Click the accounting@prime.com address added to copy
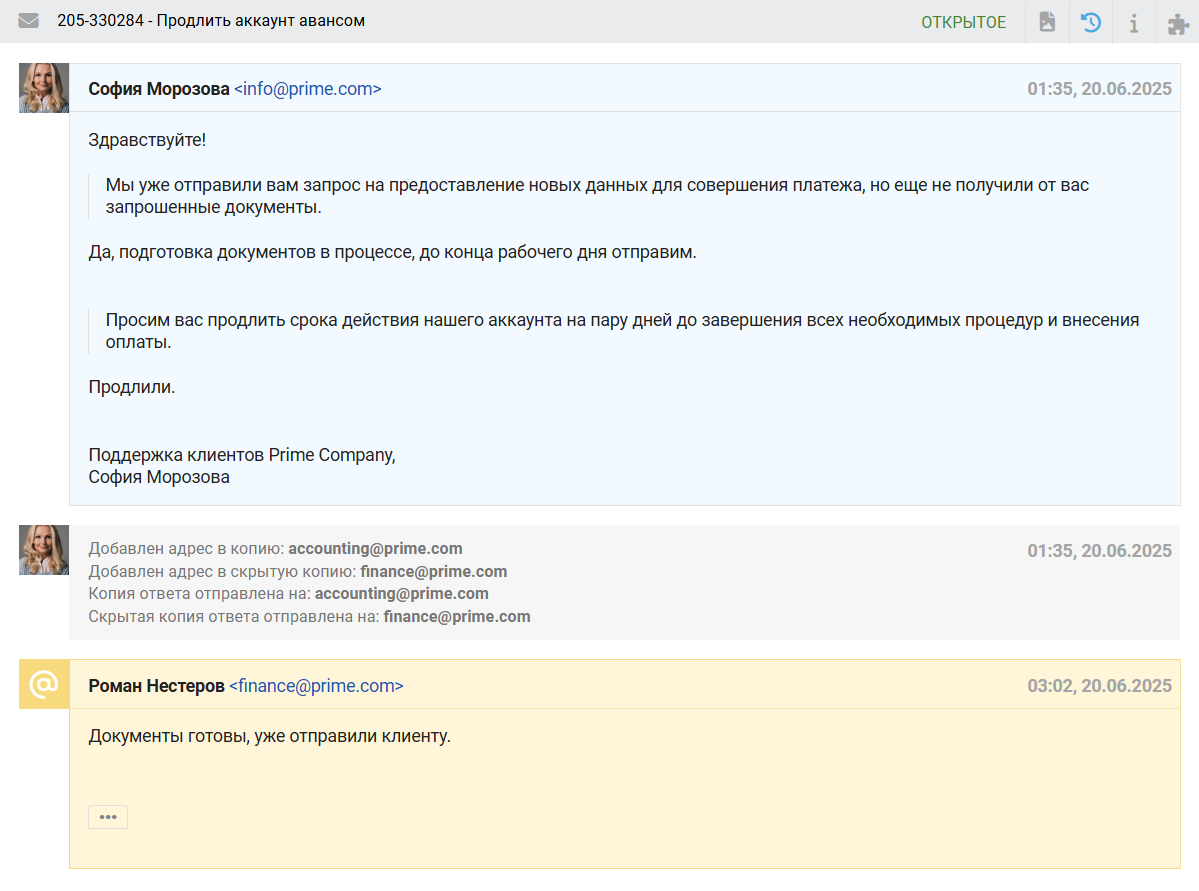This screenshot has width=1199, height=891. click(x=375, y=549)
